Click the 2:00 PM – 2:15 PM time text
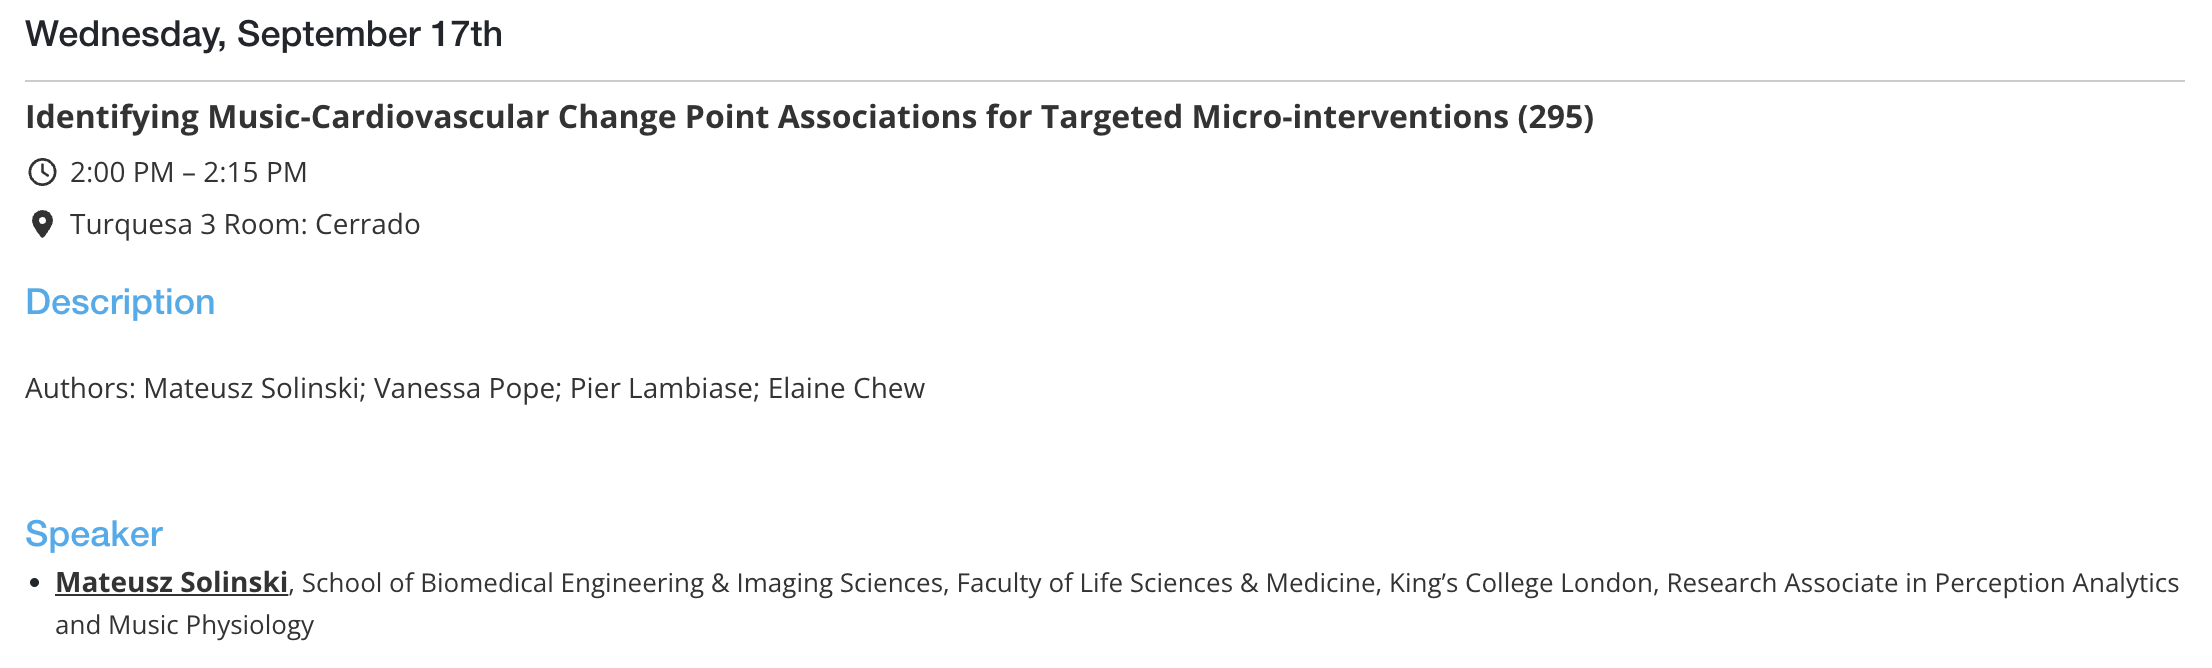The image size is (2212, 668). pos(188,172)
